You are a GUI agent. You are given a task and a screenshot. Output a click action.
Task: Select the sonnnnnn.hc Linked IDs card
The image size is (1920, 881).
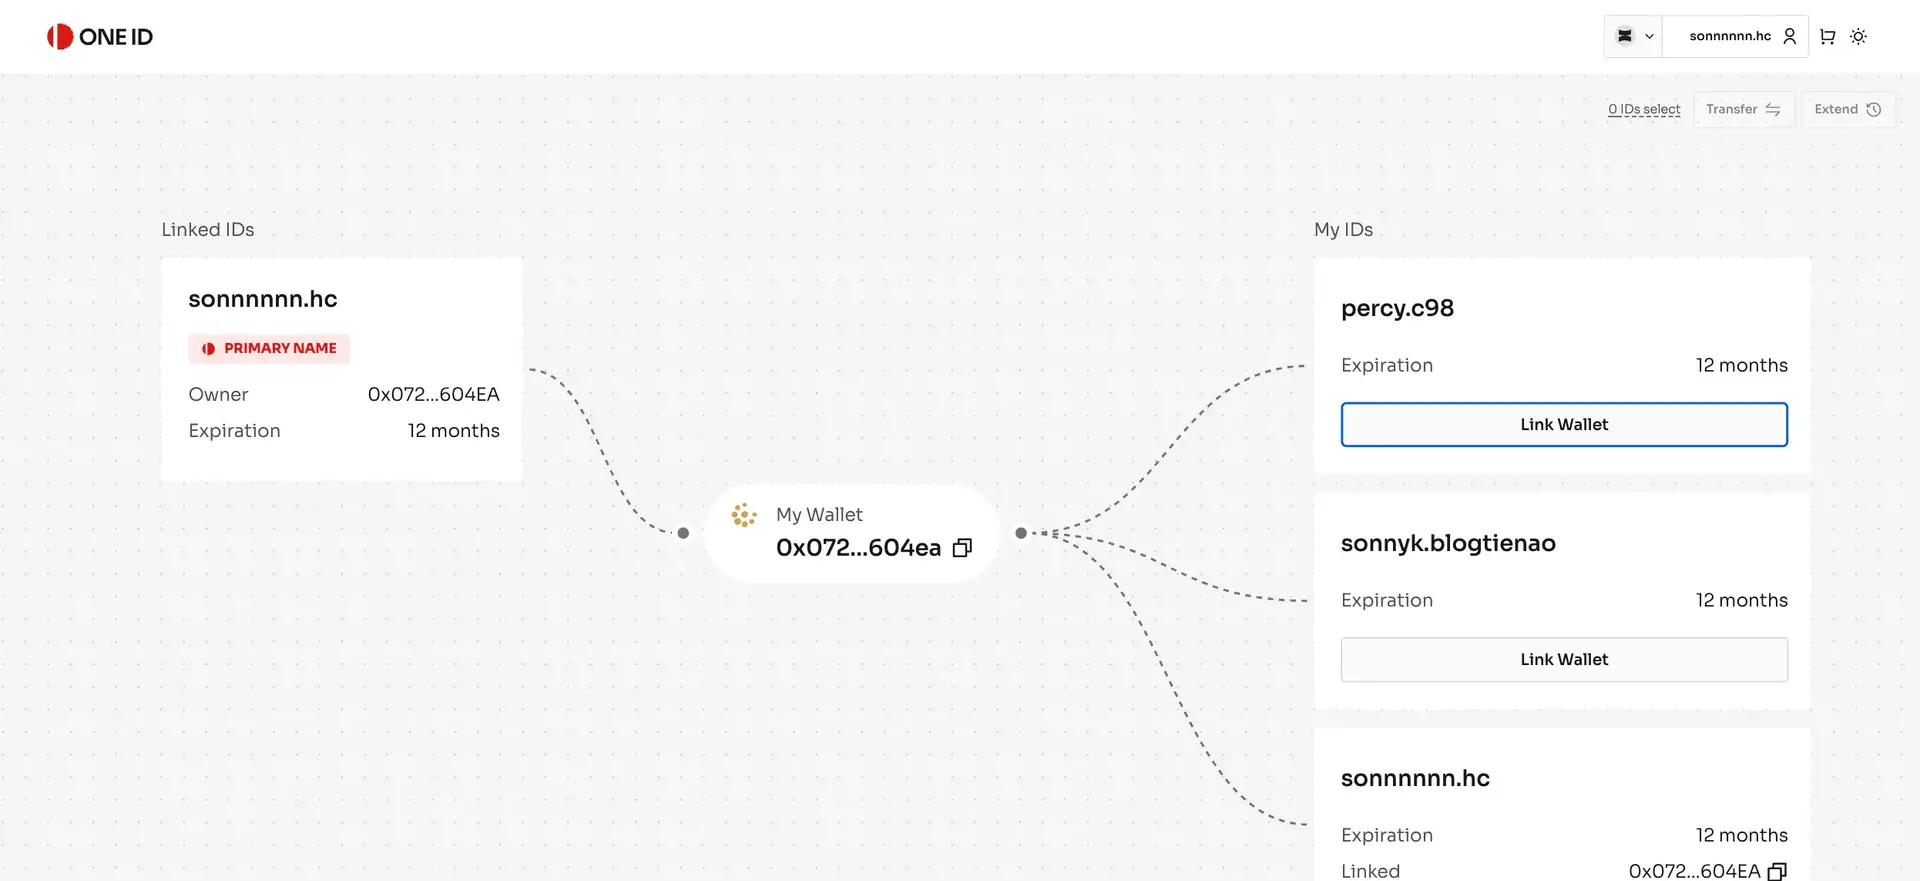pyautogui.click(x=341, y=369)
